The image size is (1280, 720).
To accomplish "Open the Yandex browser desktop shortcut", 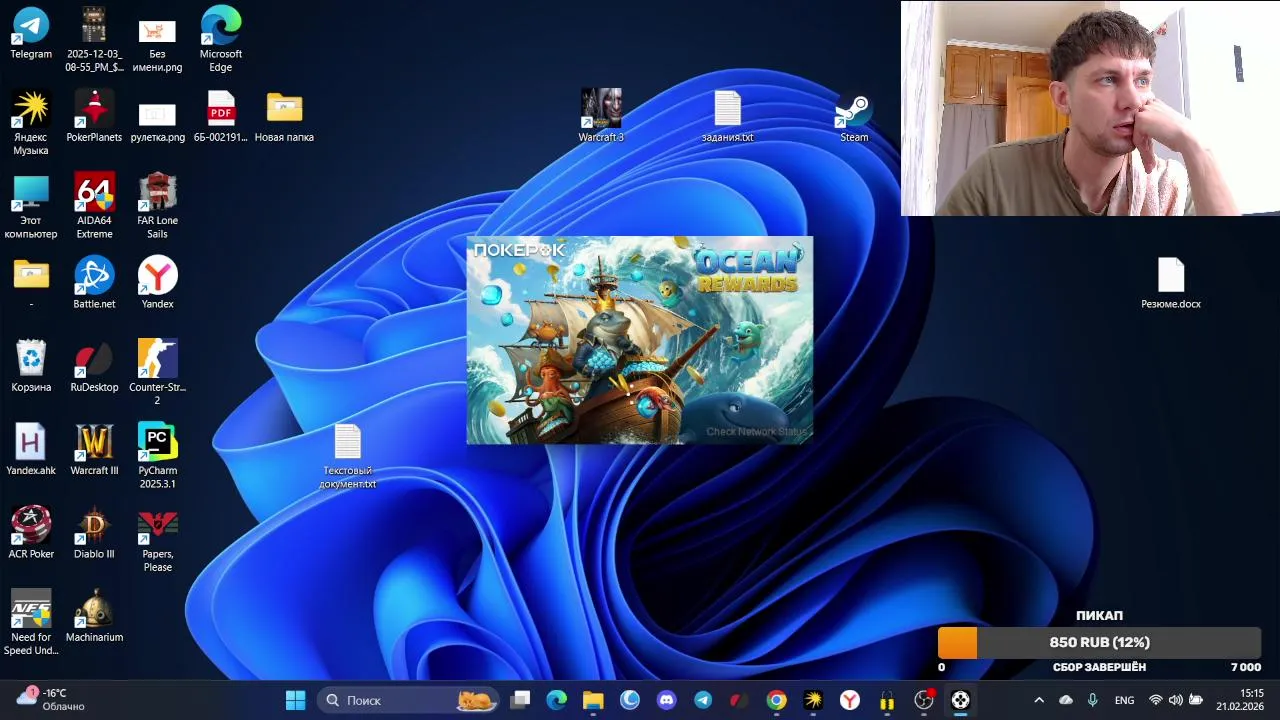I will click(x=157, y=283).
